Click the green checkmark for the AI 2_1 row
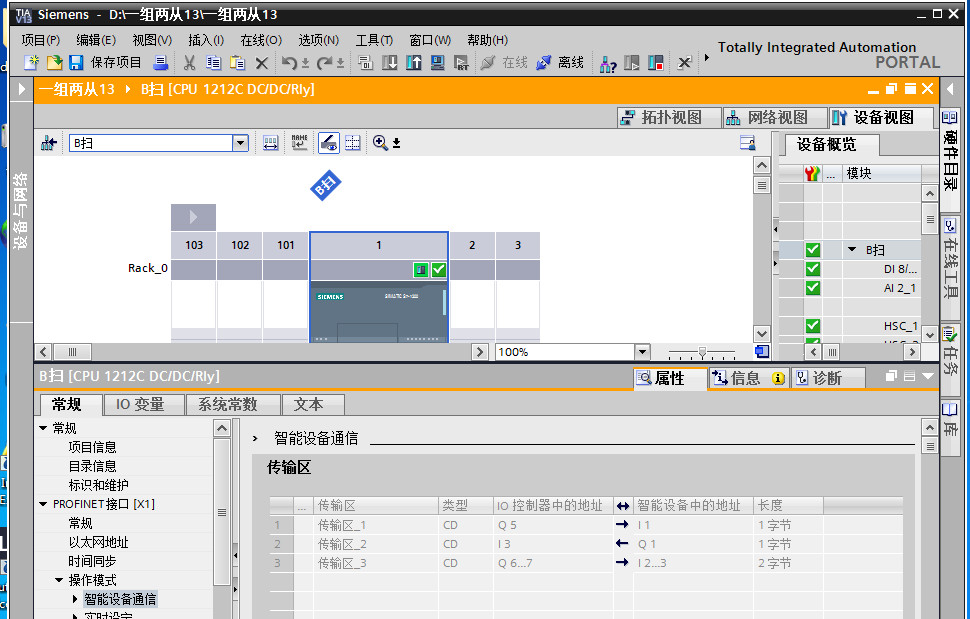Viewport: 970px width, 619px height. [x=813, y=288]
